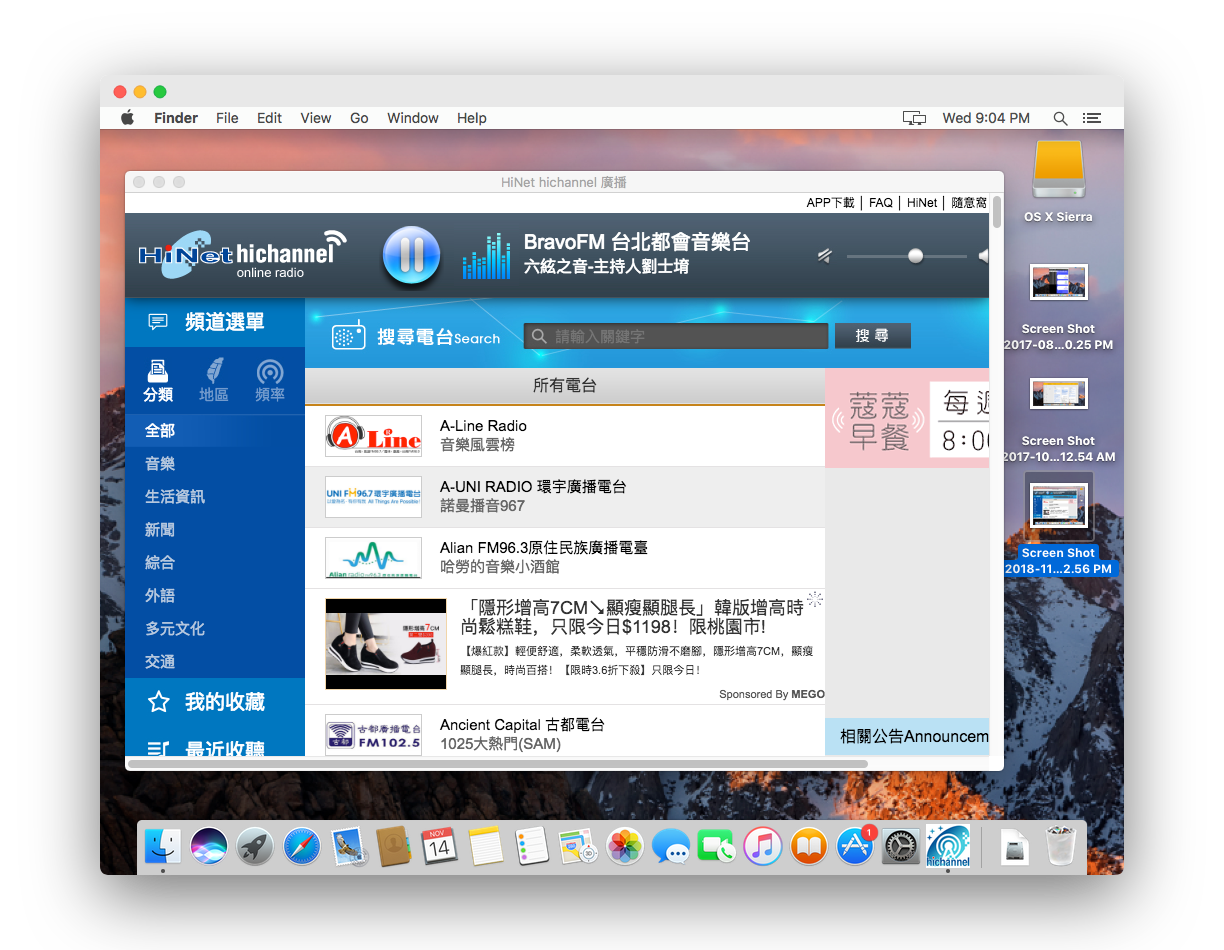Launch Safari from the Dock
The image size is (1224, 950).
301,848
